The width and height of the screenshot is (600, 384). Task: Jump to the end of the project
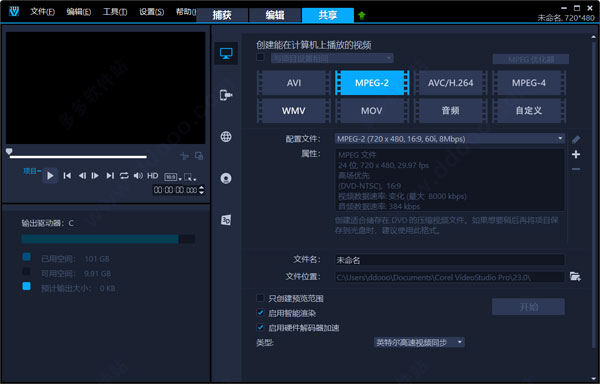pyautogui.click(x=110, y=176)
